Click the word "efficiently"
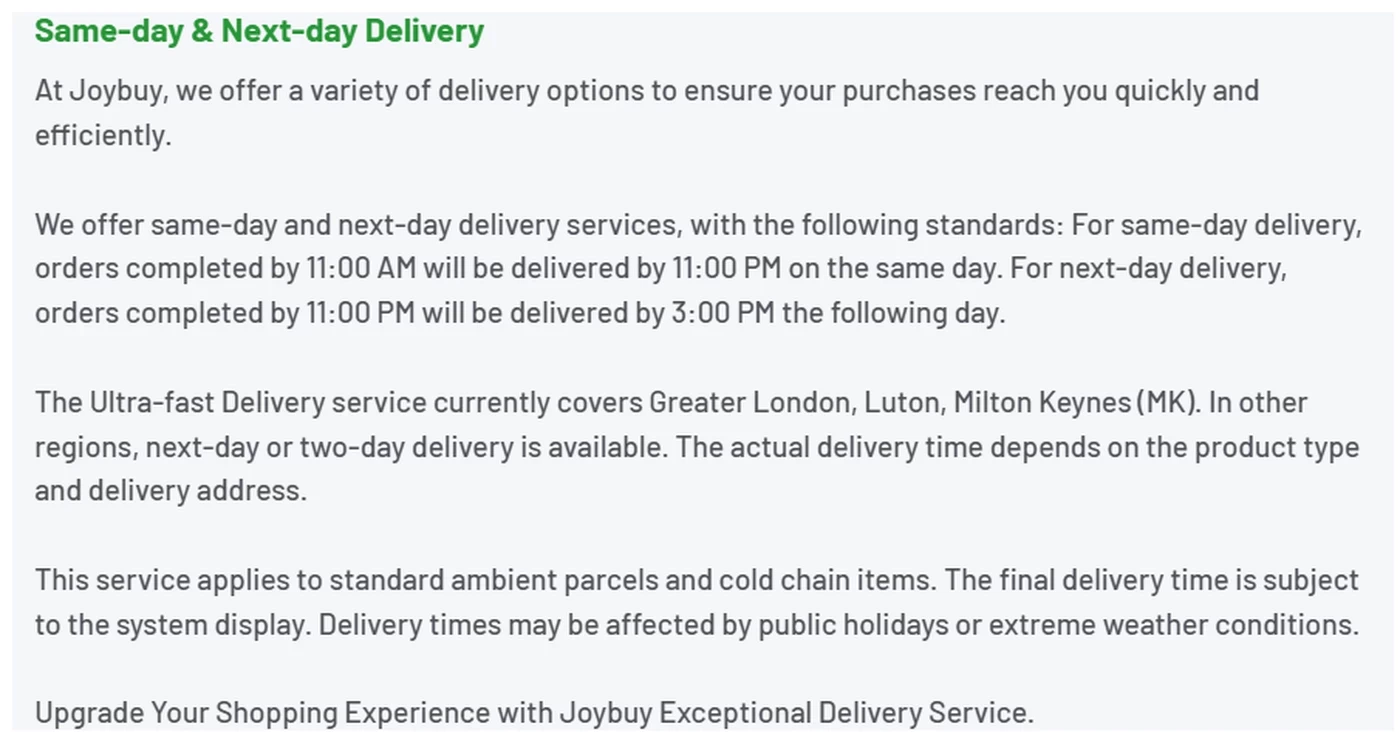1400x732 pixels. [100, 135]
